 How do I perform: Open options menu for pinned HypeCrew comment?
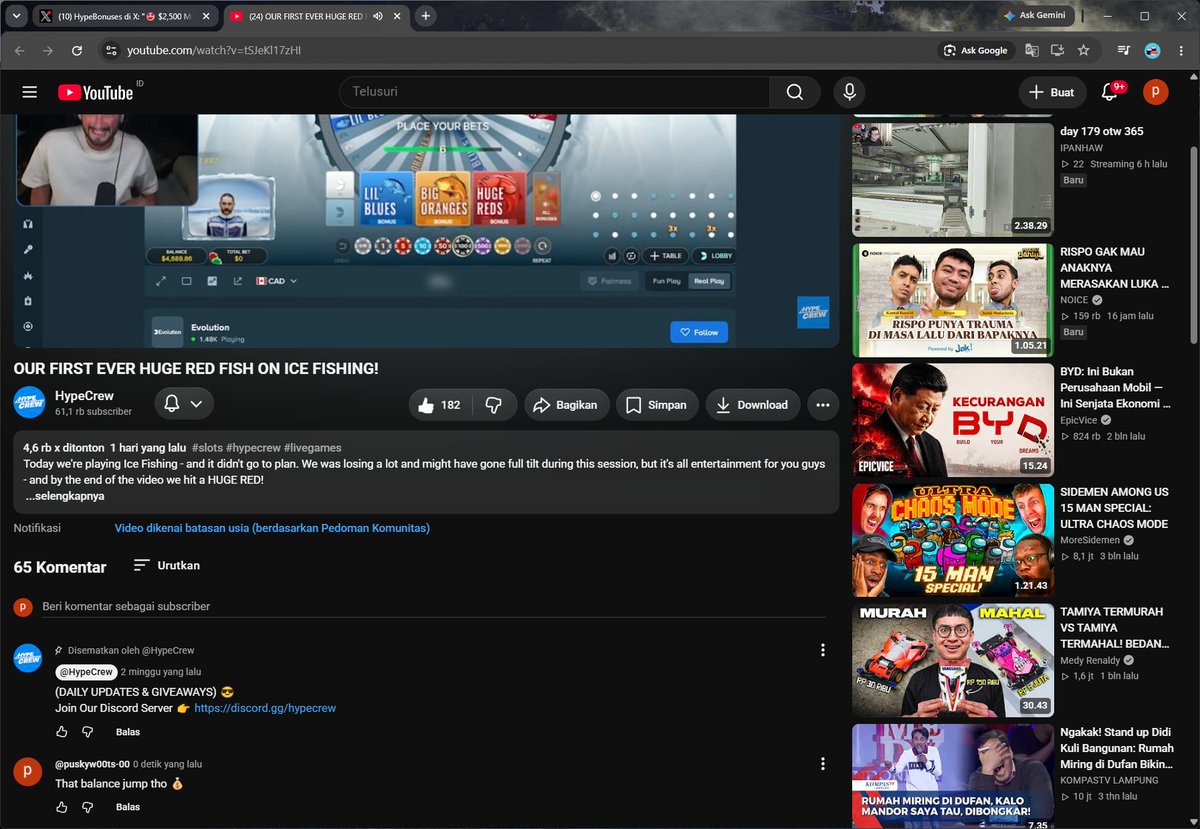(823, 650)
